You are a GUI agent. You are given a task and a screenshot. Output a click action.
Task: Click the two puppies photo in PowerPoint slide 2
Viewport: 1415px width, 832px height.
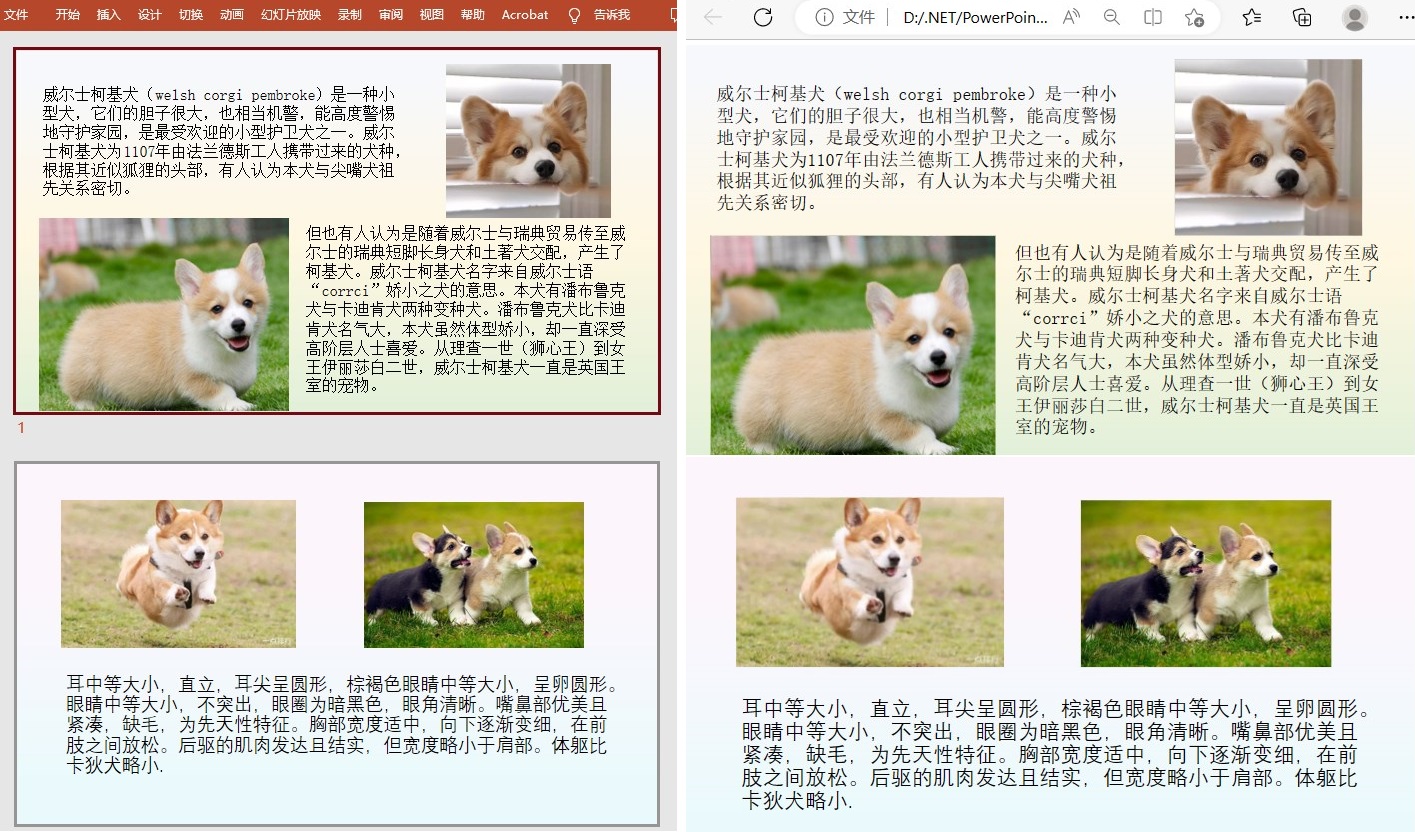click(474, 575)
